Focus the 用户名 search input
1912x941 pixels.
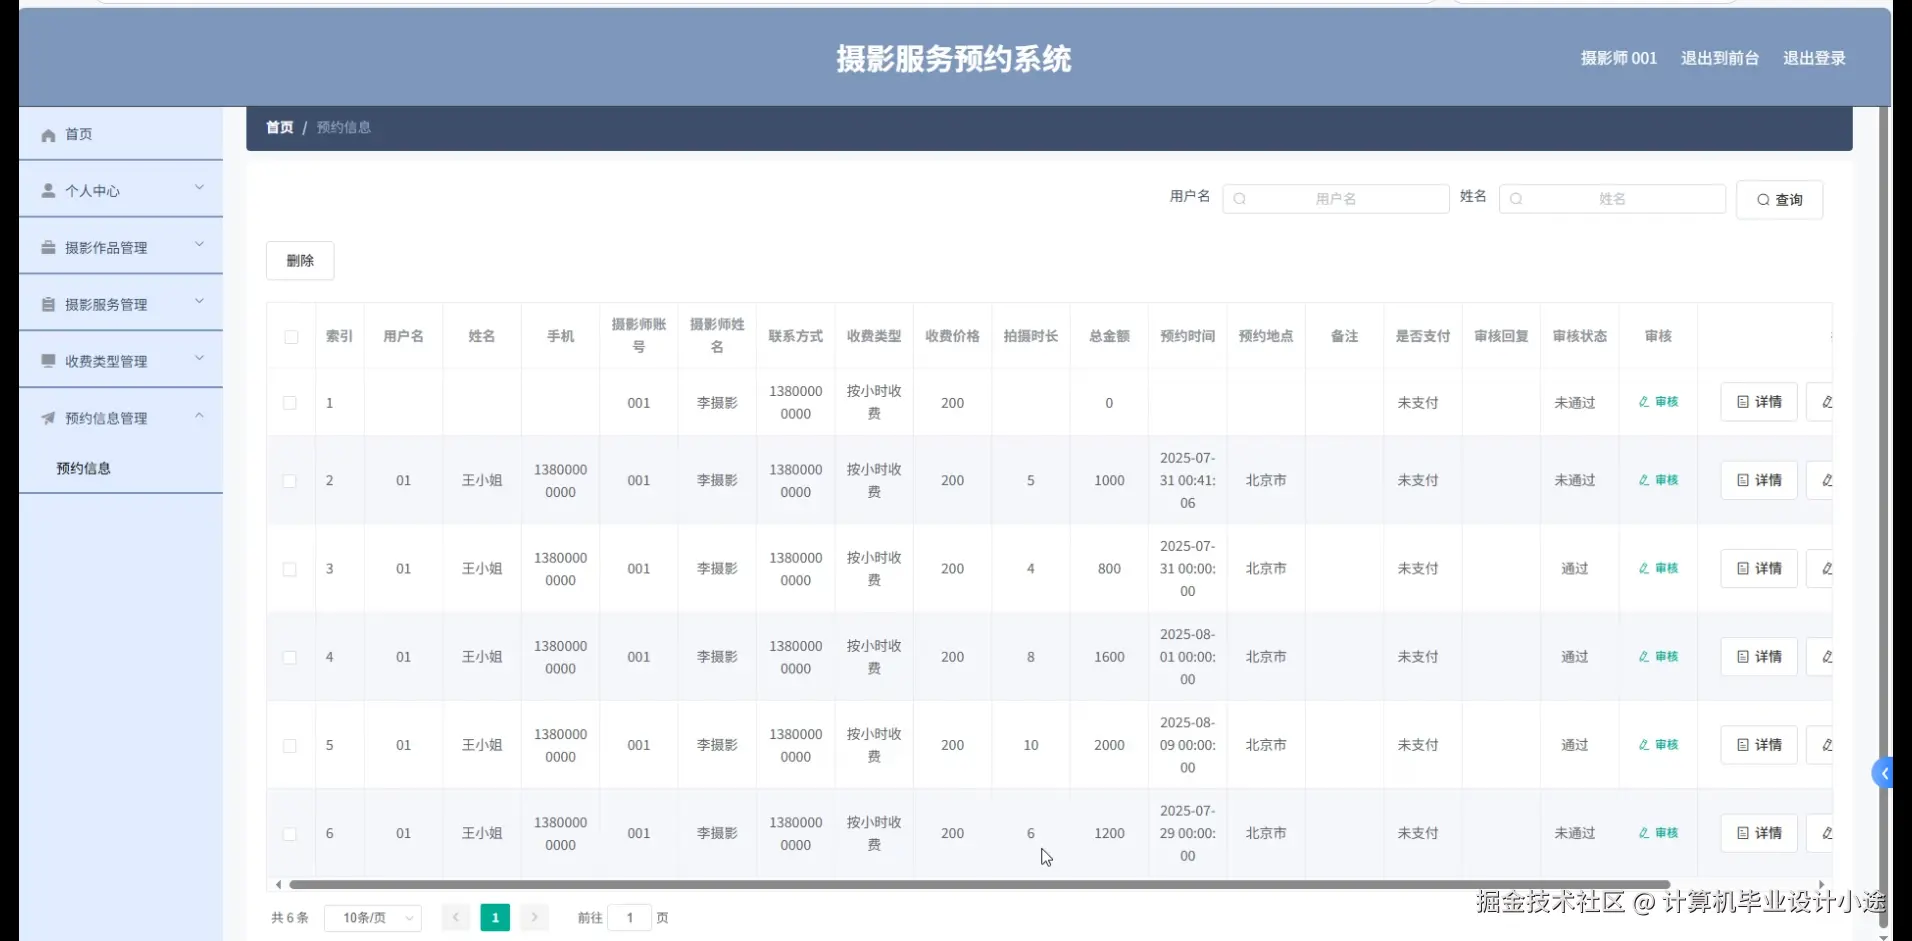coord(1336,199)
